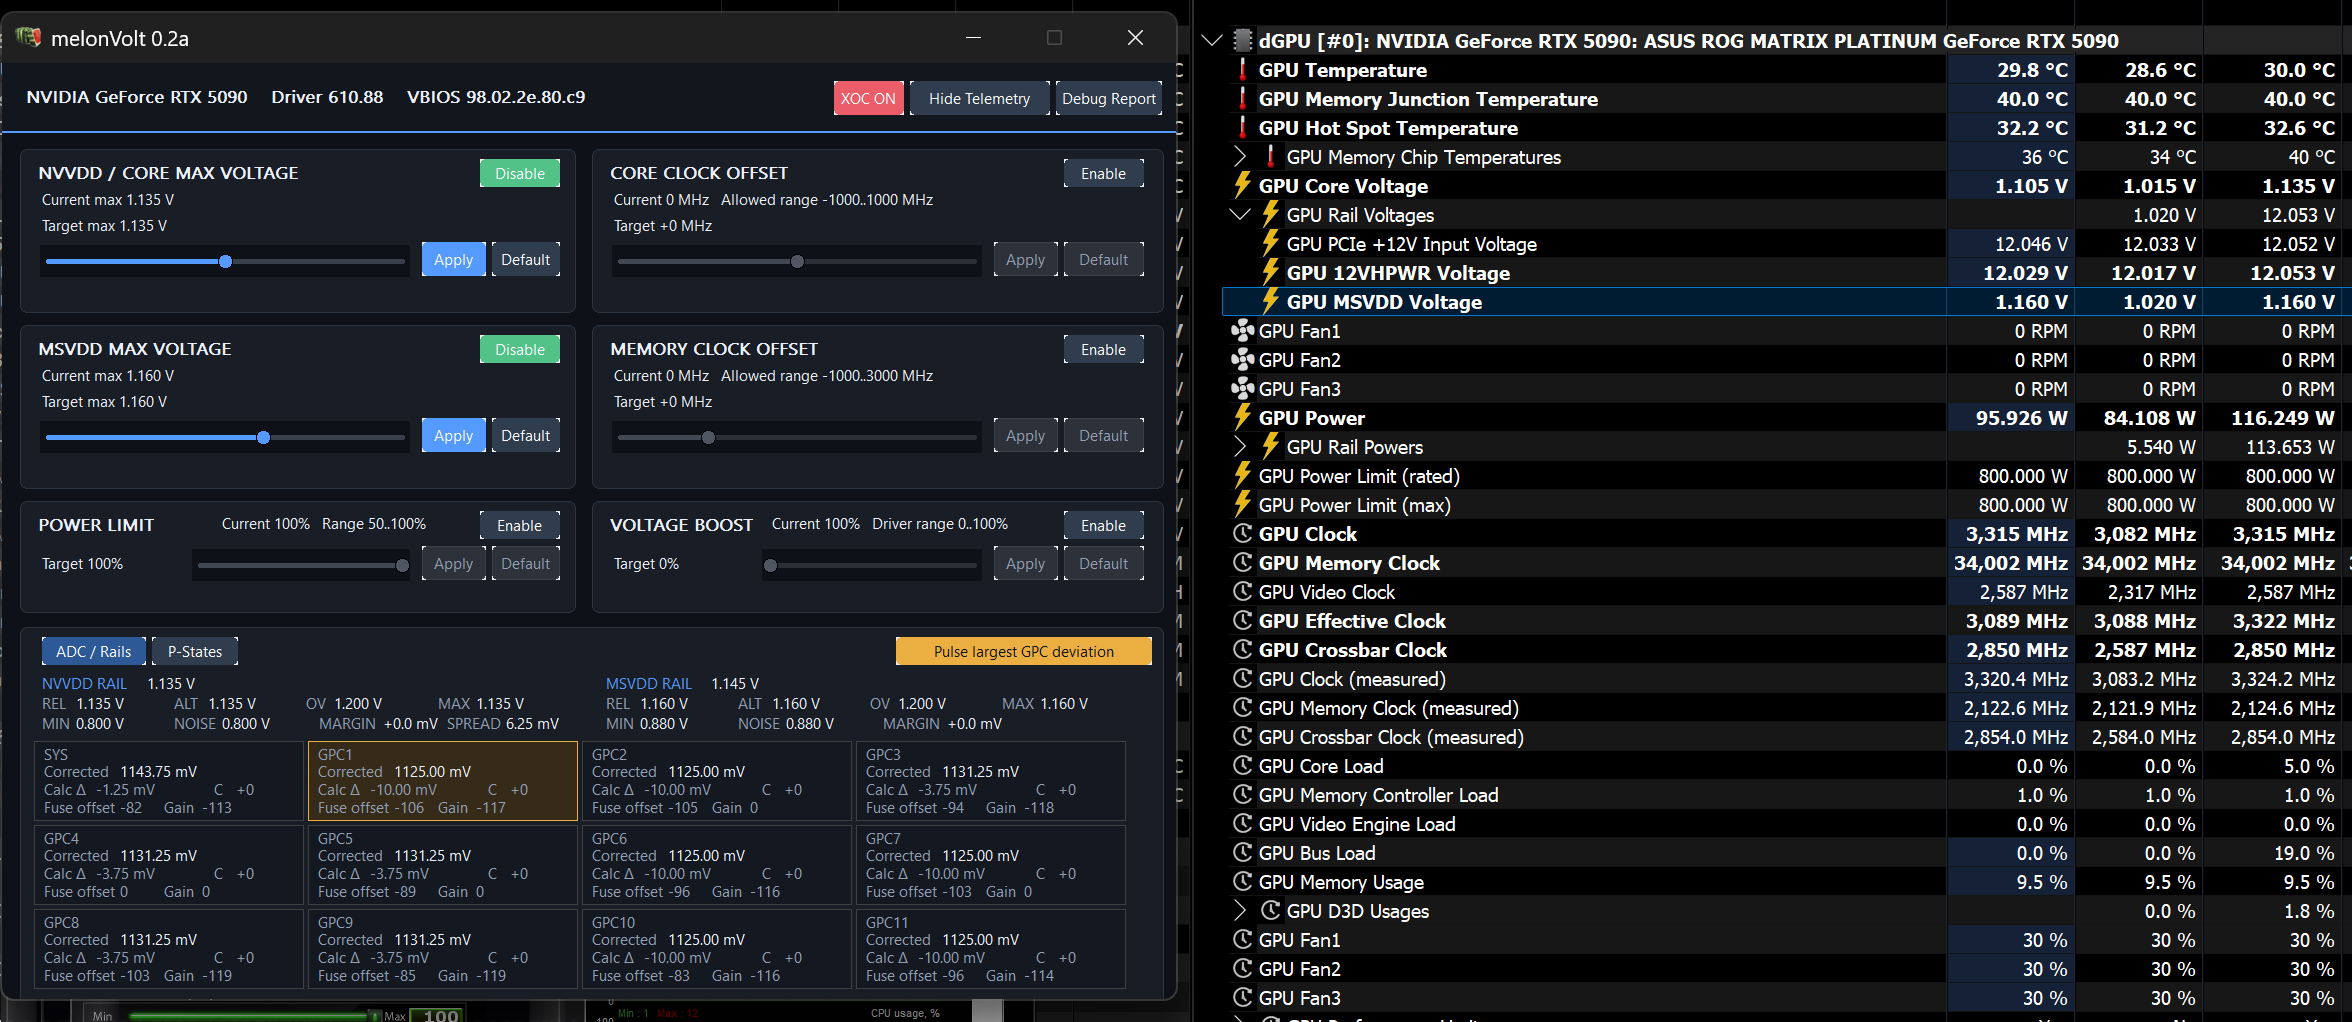Click GPU Memory Chip Temperatures thermometer icon

1270,157
